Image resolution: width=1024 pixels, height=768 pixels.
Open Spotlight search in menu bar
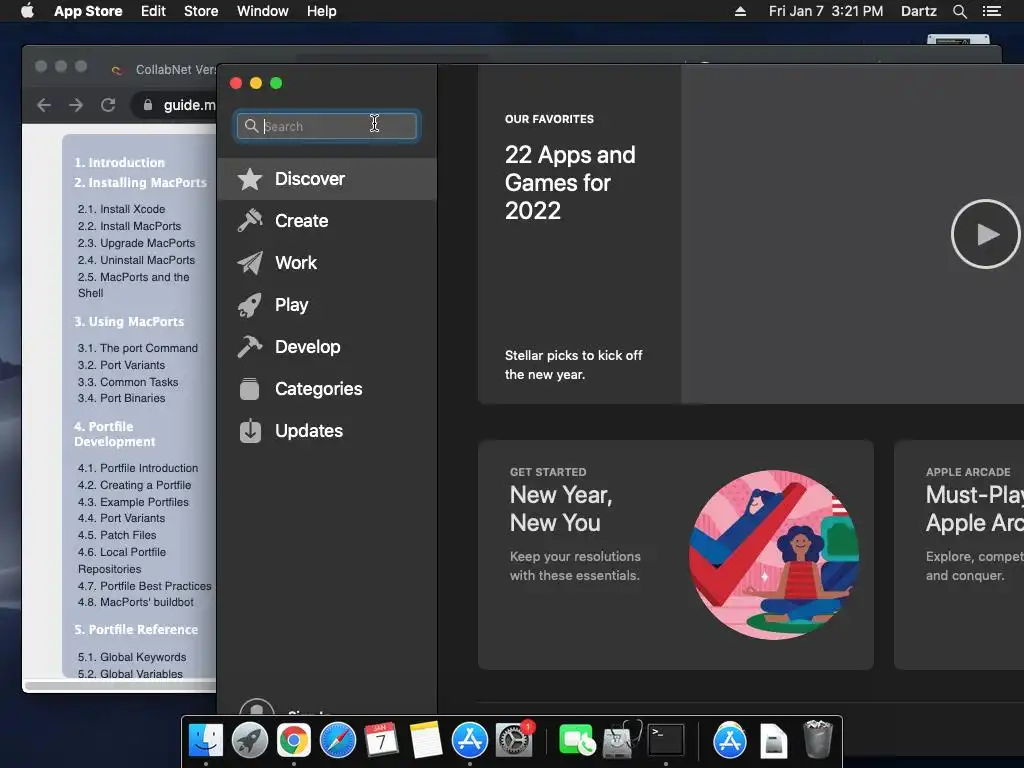coord(959,11)
